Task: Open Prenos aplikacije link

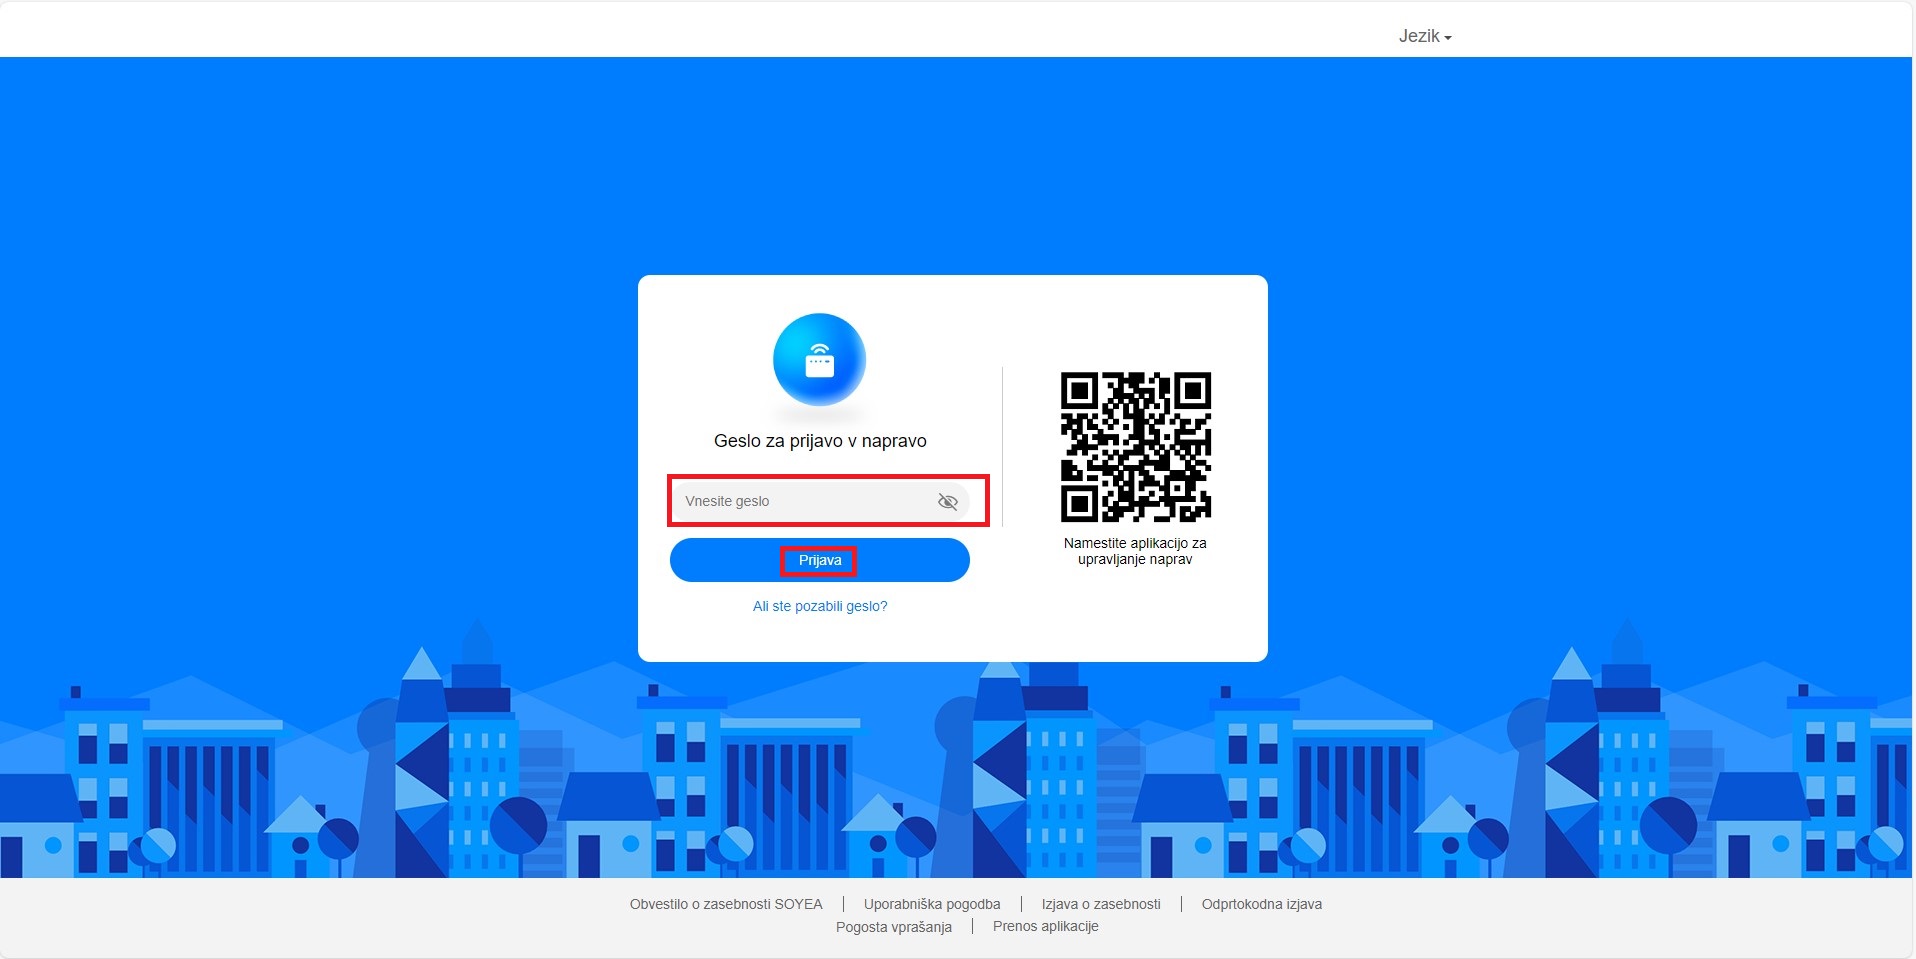Action: (1046, 926)
